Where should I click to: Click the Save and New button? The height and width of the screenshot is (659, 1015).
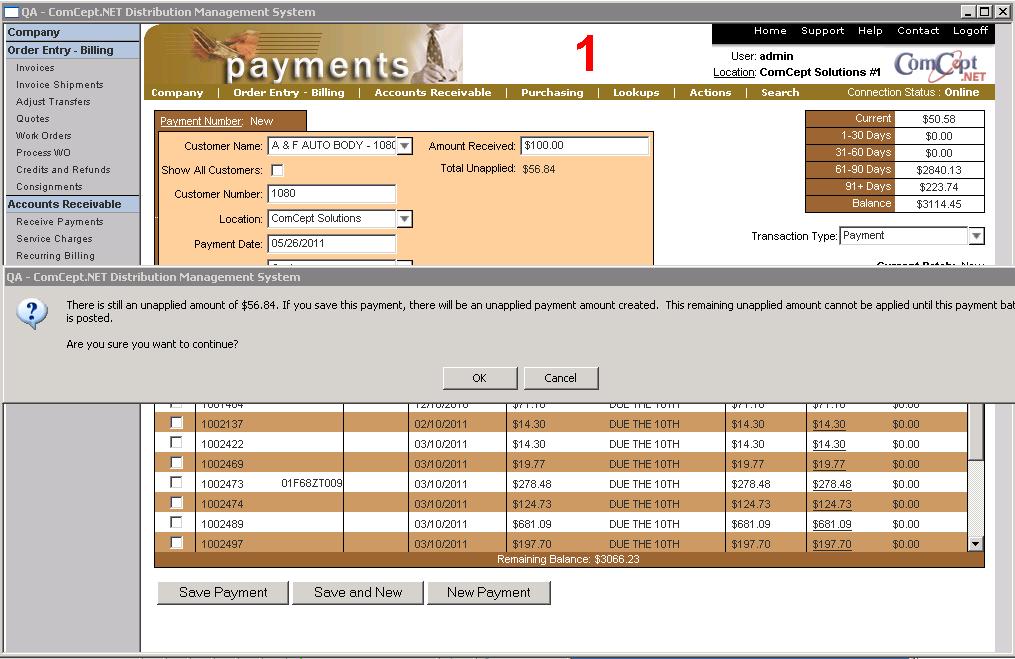358,592
